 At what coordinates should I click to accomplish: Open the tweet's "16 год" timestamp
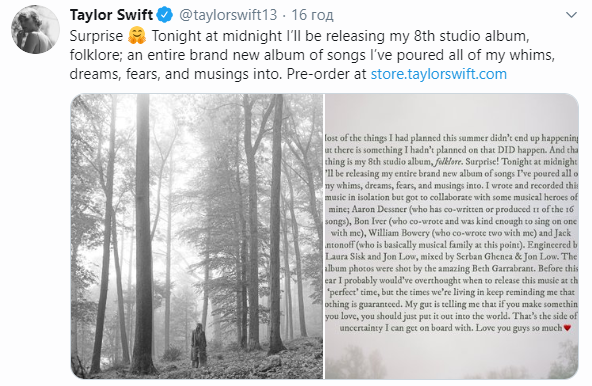pos(312,15)
